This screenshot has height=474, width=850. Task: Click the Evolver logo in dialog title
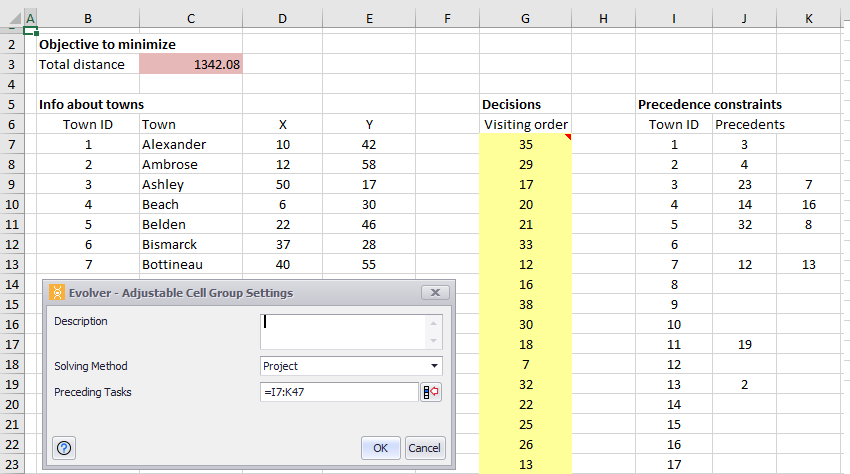(x=57, y=293)
